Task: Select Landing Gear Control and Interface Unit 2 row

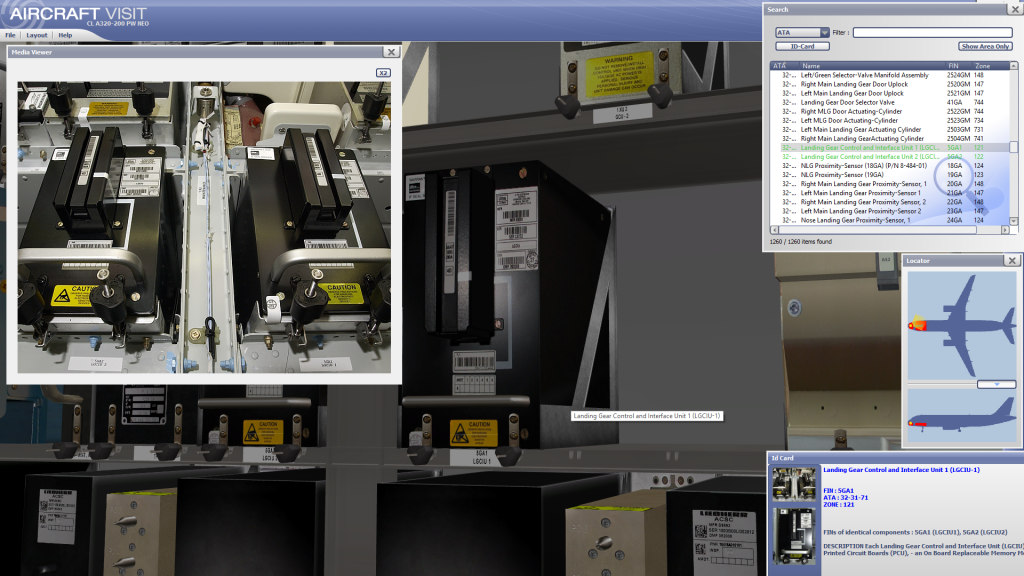Action: (x=869, y=157)
